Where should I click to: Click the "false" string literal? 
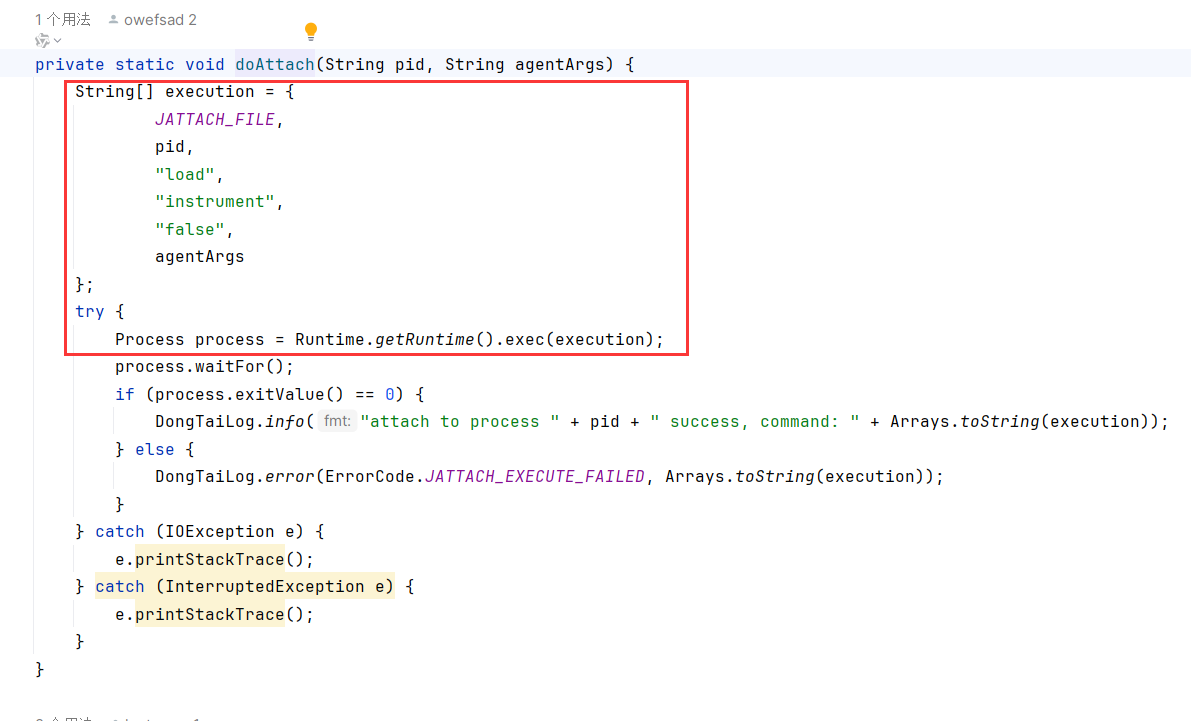tap(189, 229)
